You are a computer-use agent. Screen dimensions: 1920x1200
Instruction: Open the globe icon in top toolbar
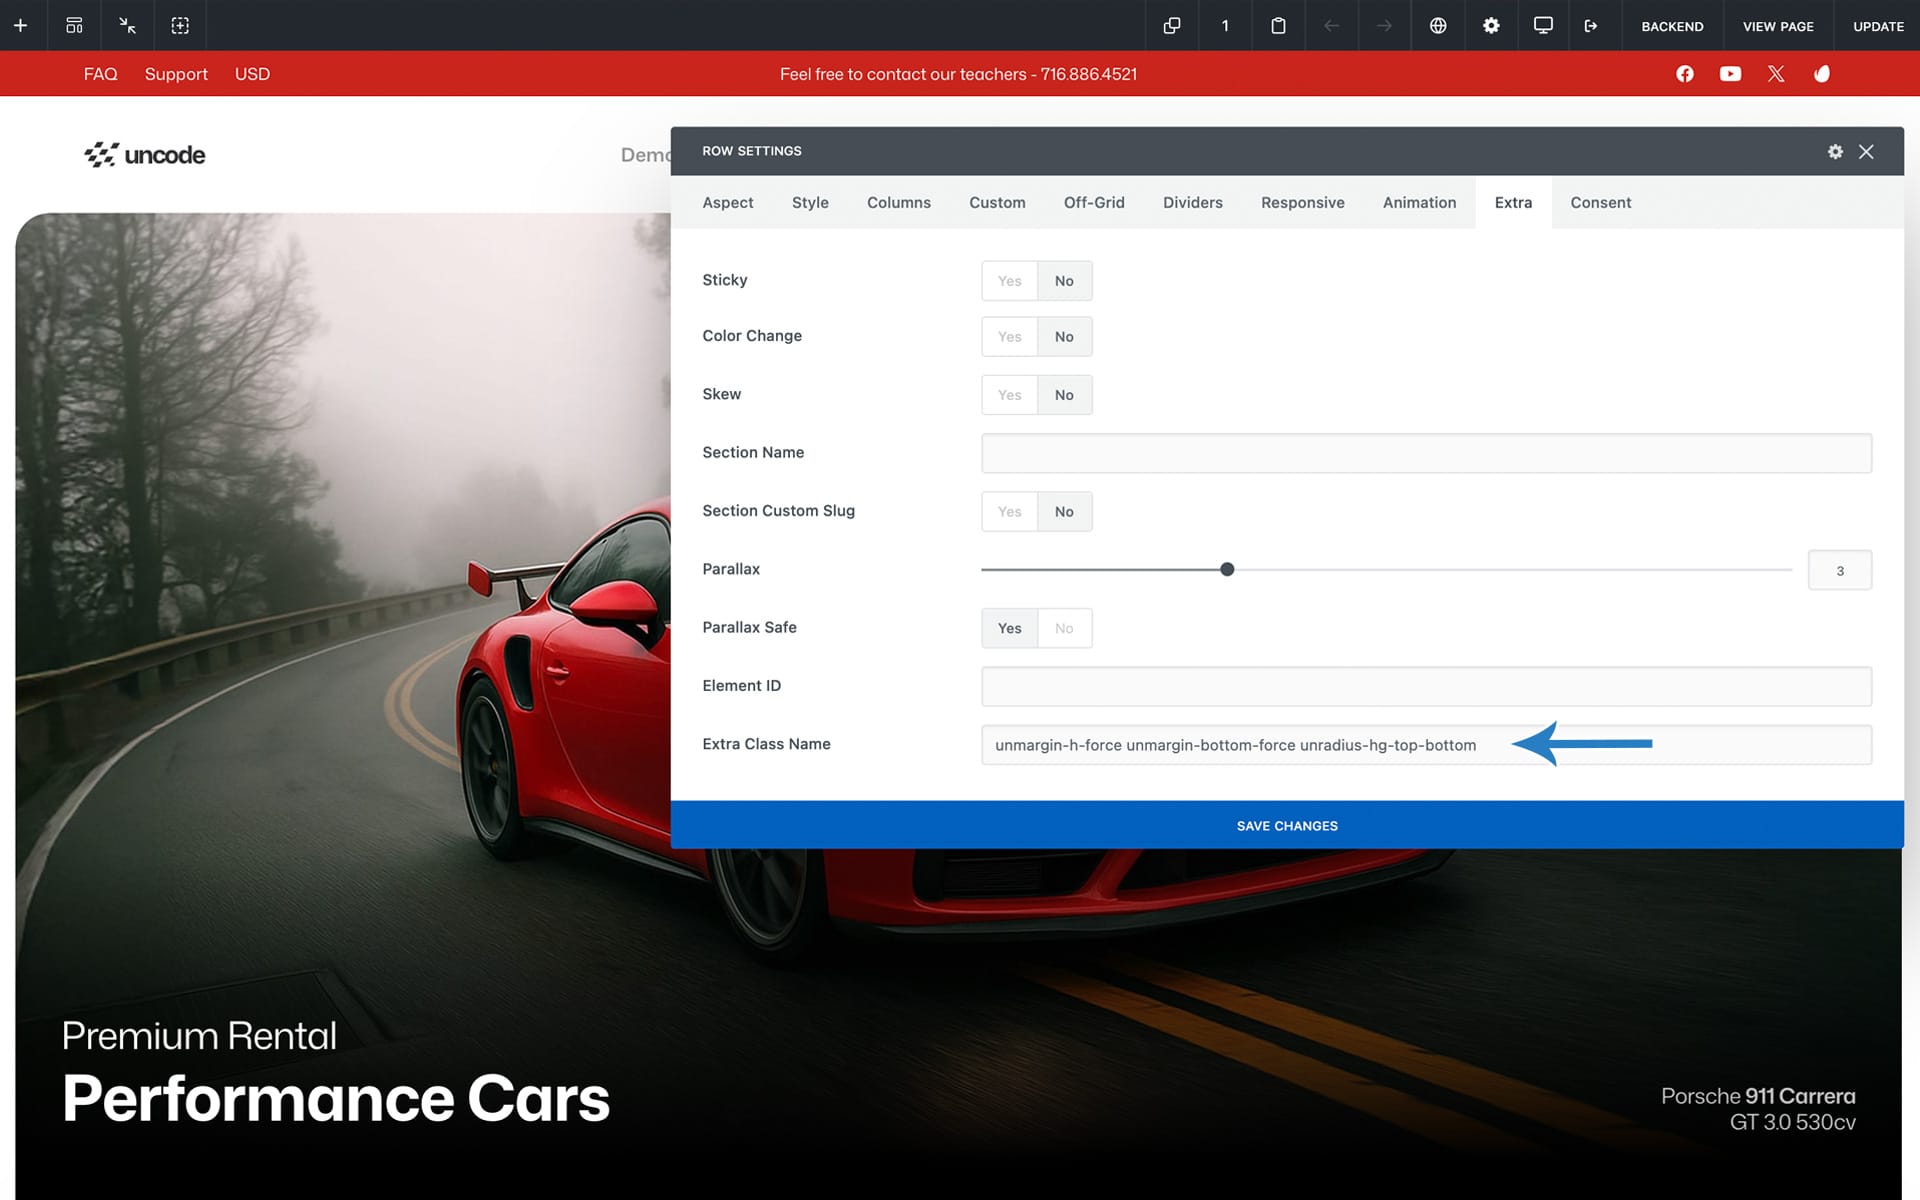click(x=1438, y=26)
